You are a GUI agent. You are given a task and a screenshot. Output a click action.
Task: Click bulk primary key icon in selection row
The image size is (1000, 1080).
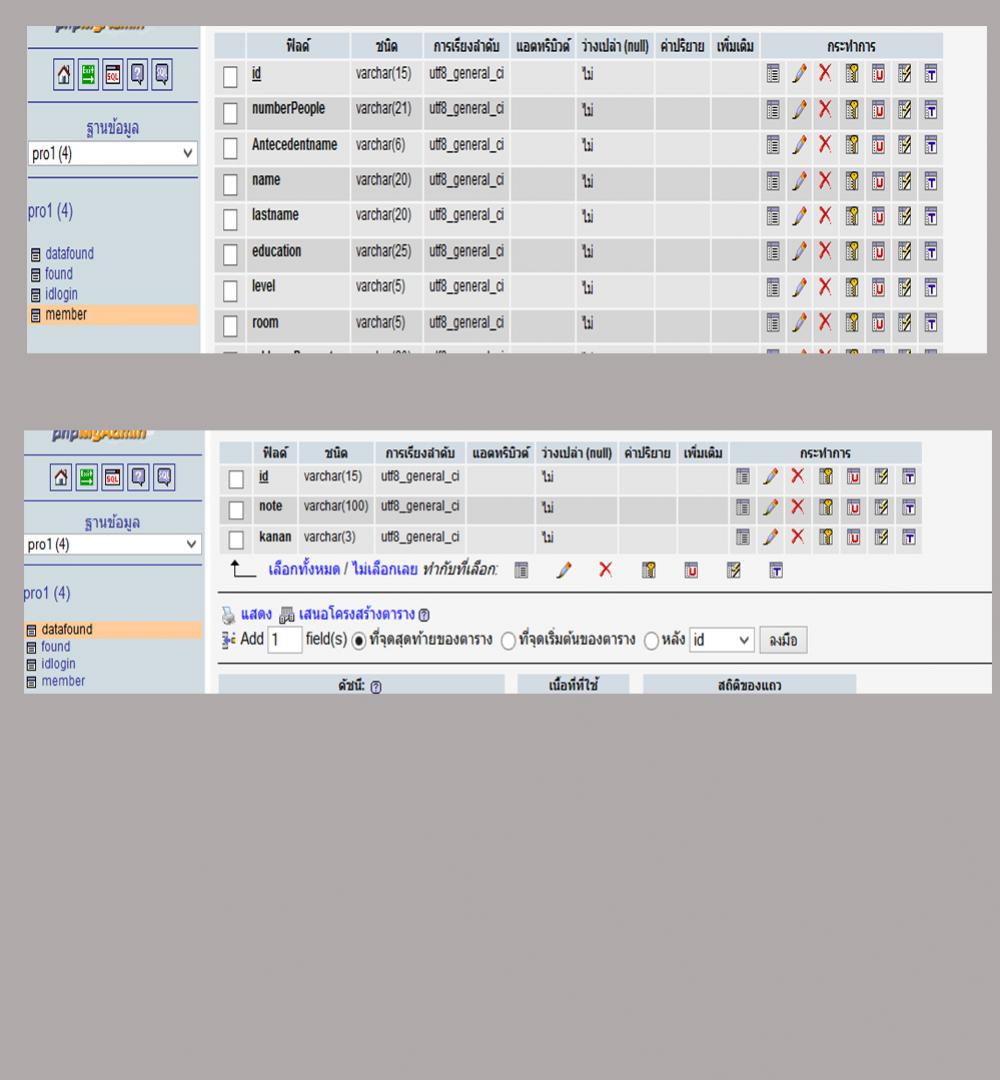click(649, 570)
